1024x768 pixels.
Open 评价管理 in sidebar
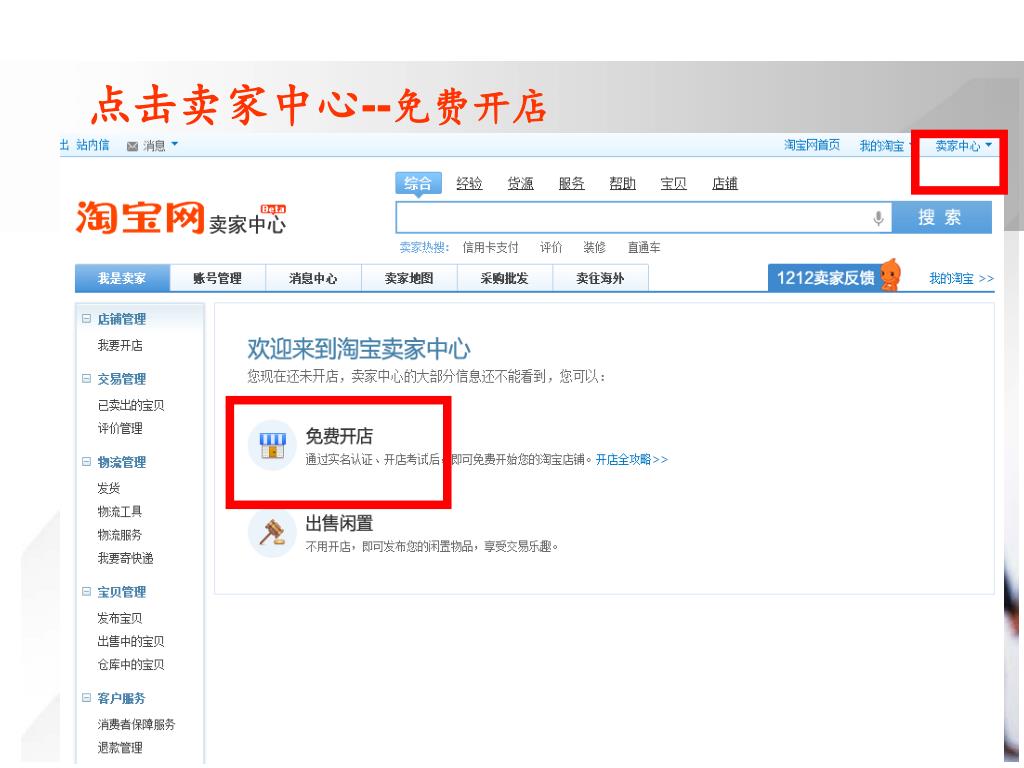click(x=120, y=428)
